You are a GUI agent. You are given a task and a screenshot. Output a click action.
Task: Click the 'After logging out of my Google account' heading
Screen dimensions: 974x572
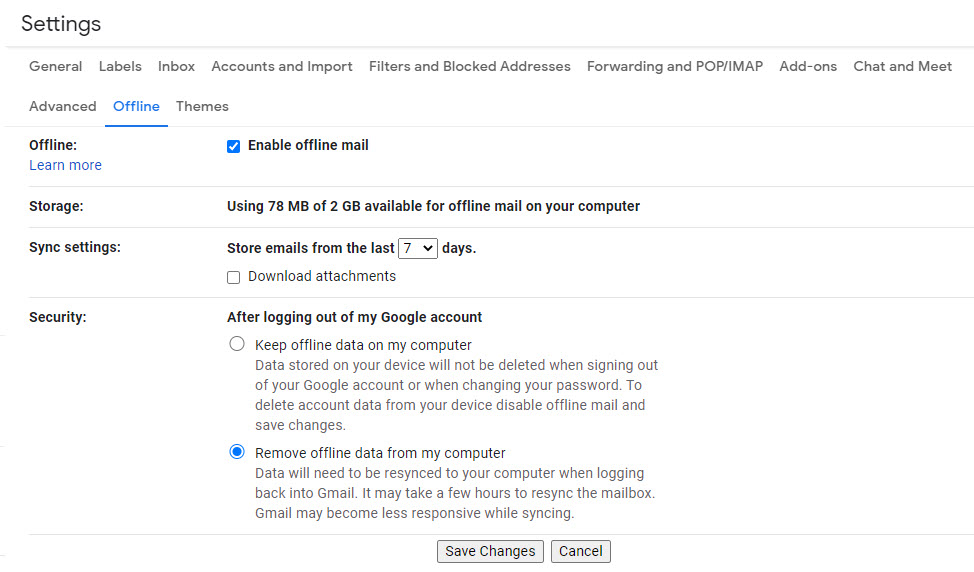coord(355,317)
